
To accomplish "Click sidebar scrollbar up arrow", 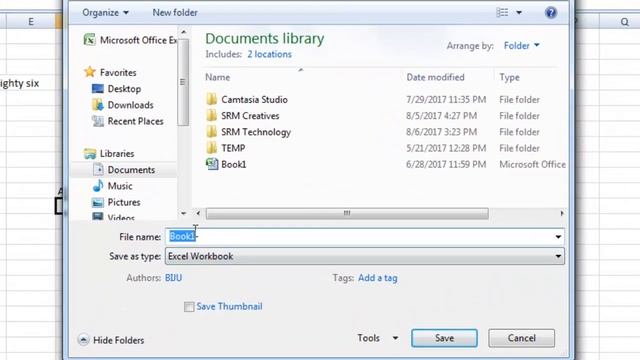I will [183, 31].
